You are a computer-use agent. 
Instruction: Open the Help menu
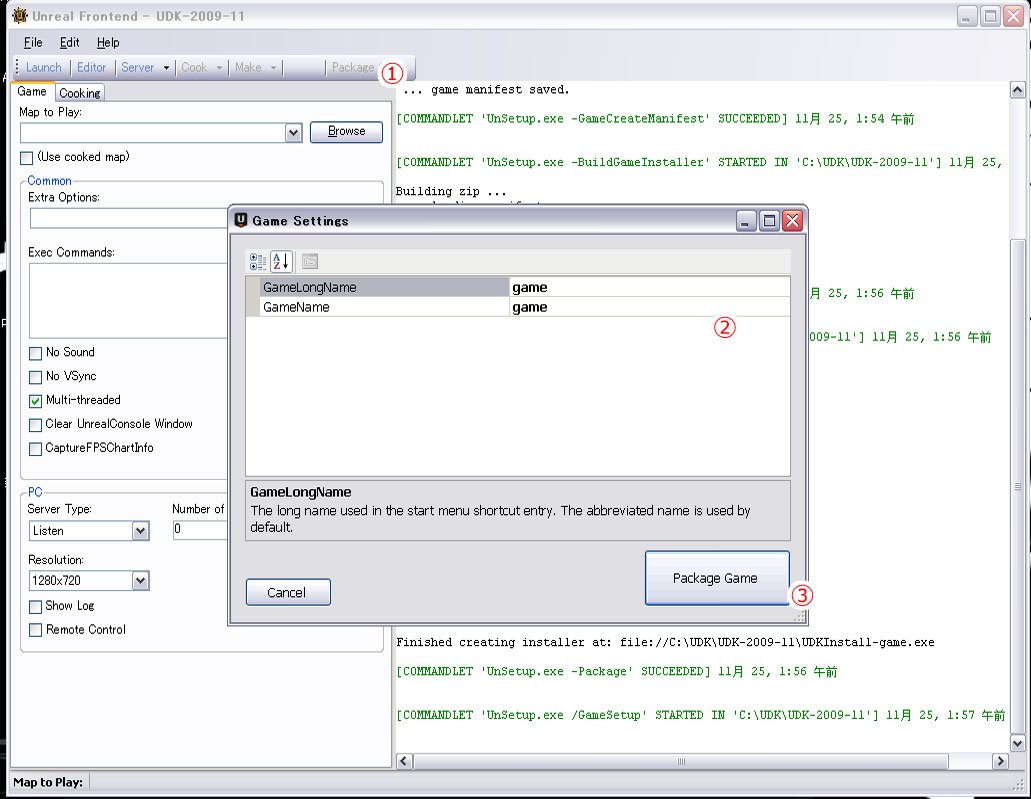tap(108, 43)
